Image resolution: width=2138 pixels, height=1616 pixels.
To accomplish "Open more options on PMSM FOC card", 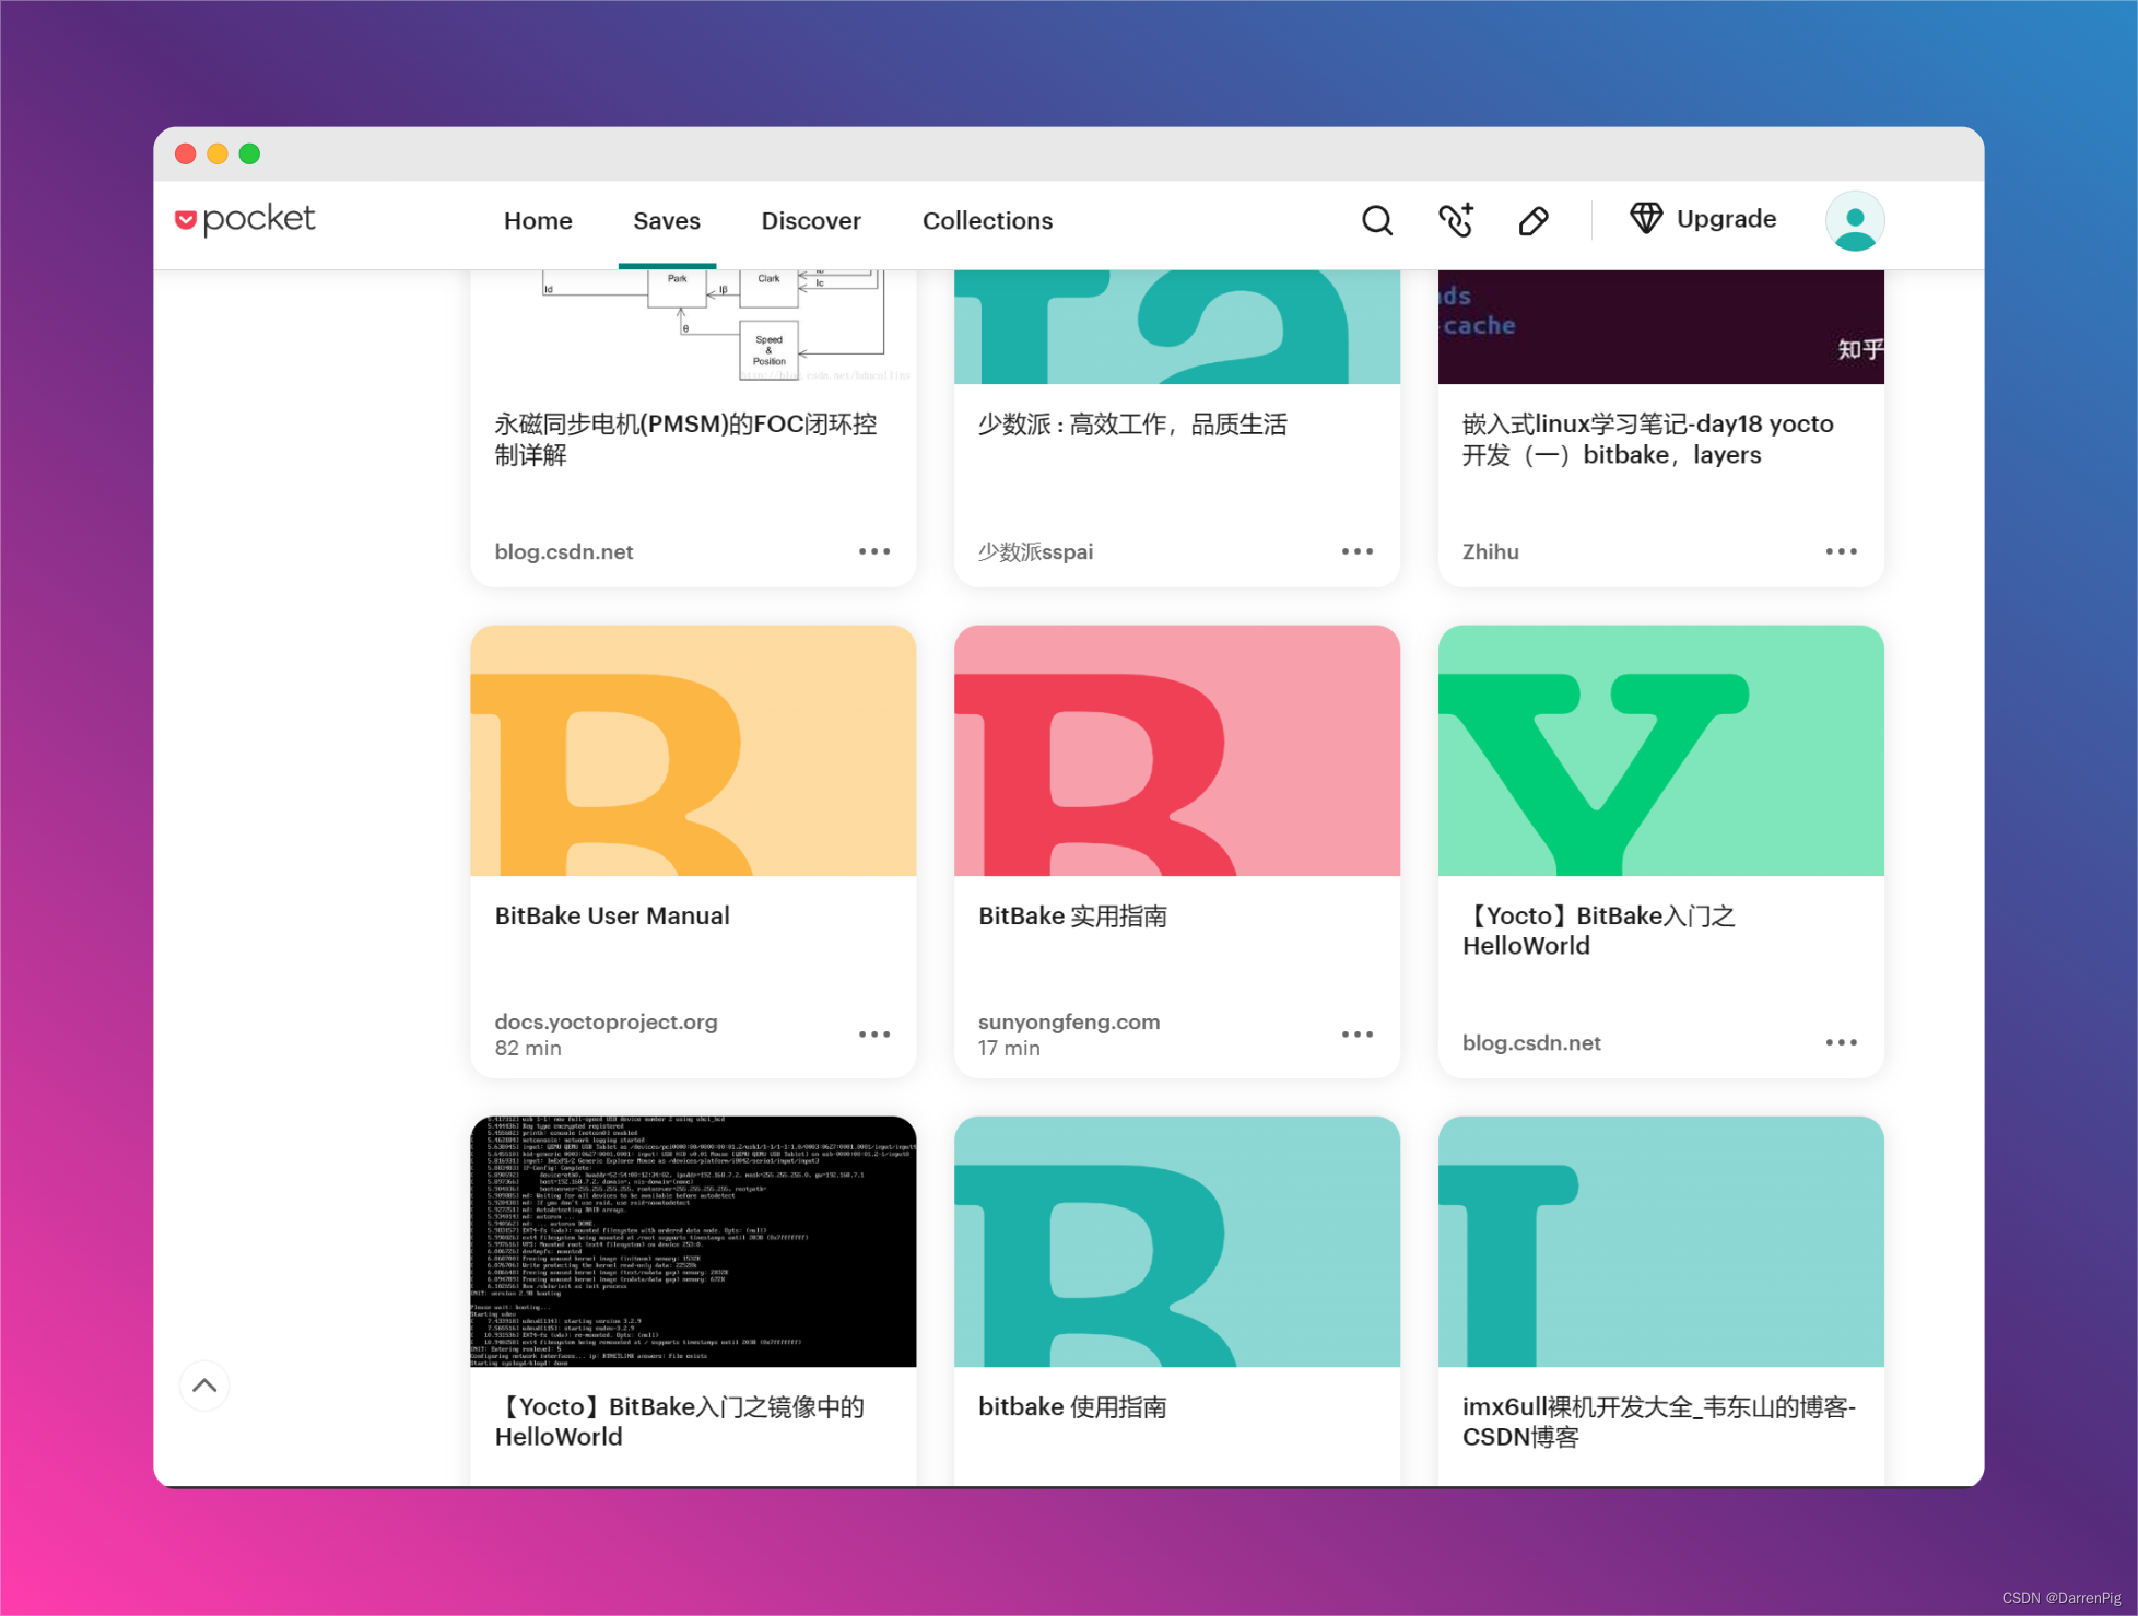I will pos(874,551).
